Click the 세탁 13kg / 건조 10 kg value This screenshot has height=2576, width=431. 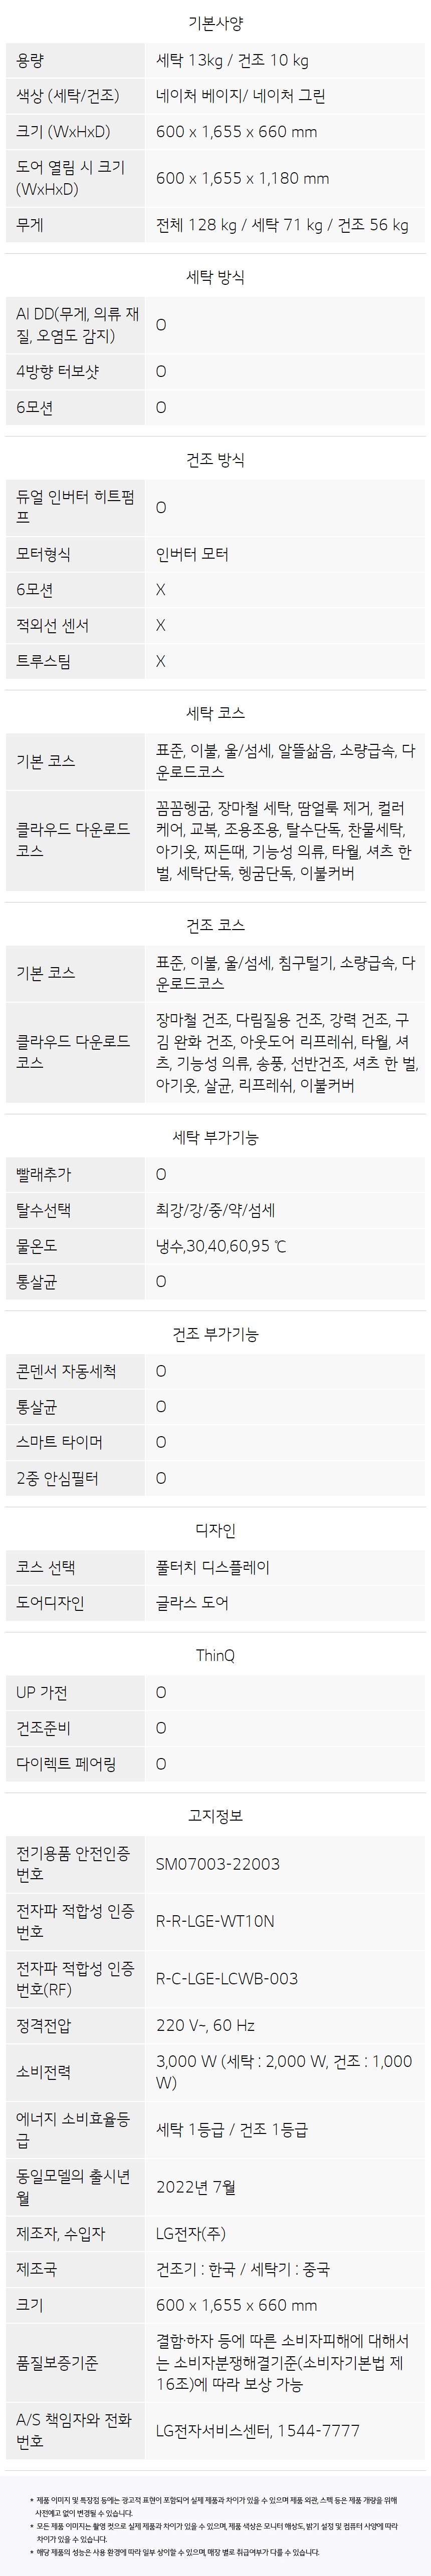click(232, 60)
